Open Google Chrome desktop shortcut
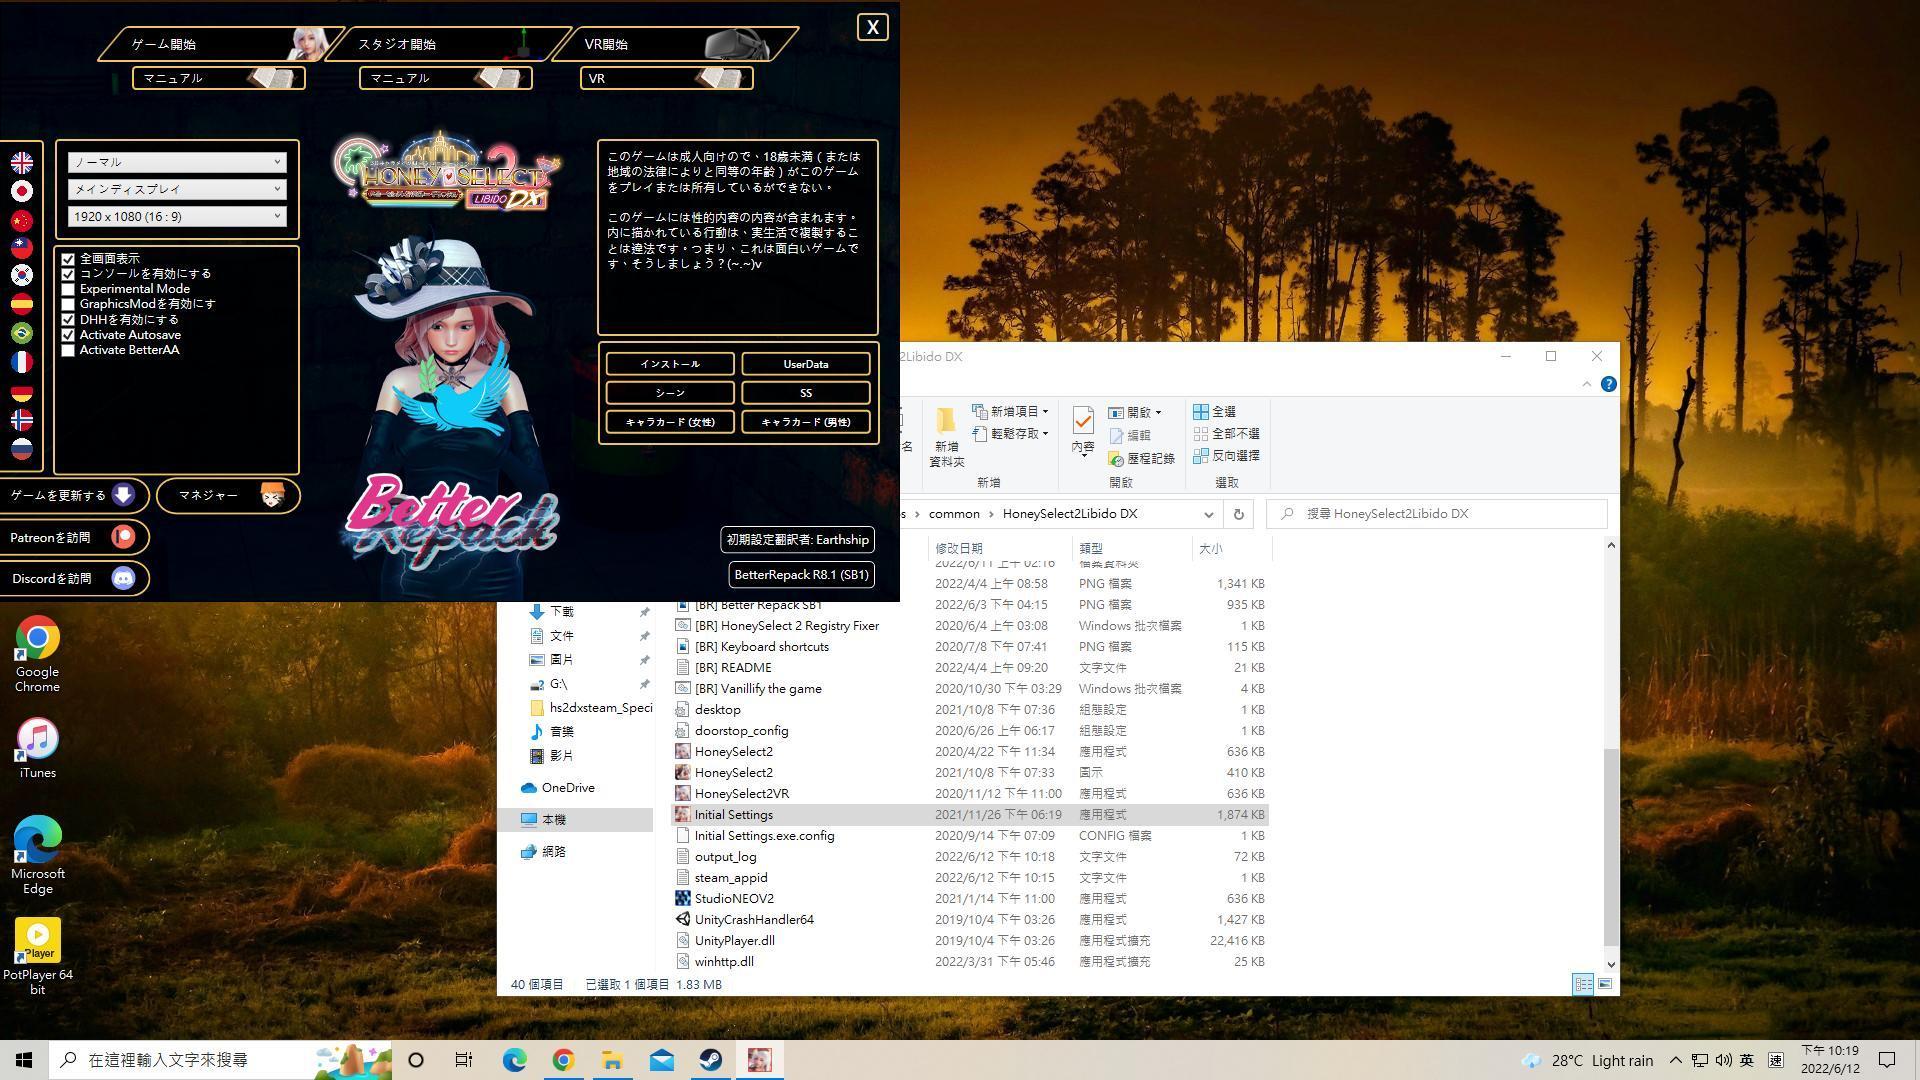Screen dimensions: 1920x1080 (x=37, y=654)
